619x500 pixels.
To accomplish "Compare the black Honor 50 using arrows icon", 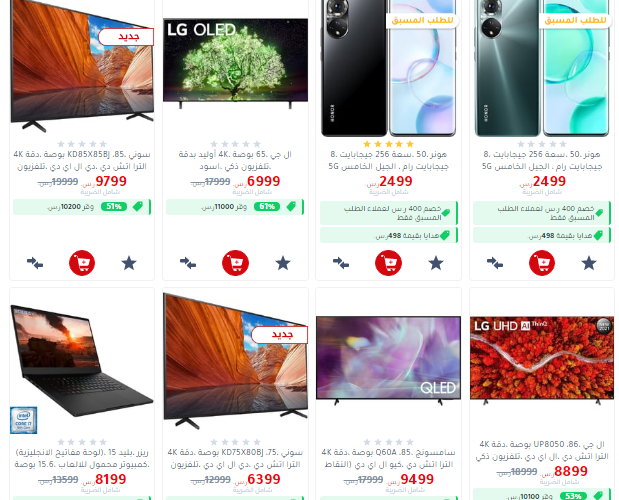I will pyautogui.click(x=341, y=263).
